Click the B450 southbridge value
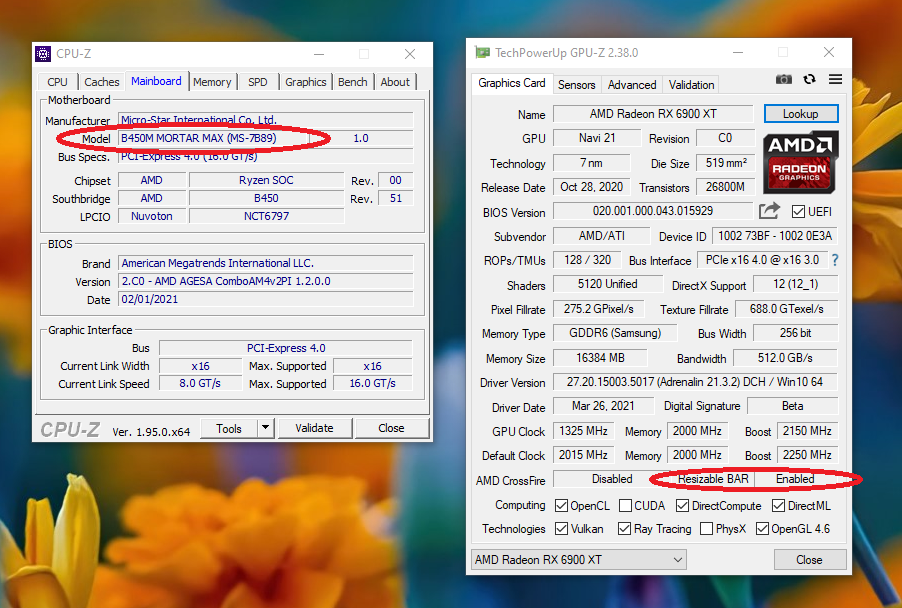This screenshot has height=608, width=902. 266,198
